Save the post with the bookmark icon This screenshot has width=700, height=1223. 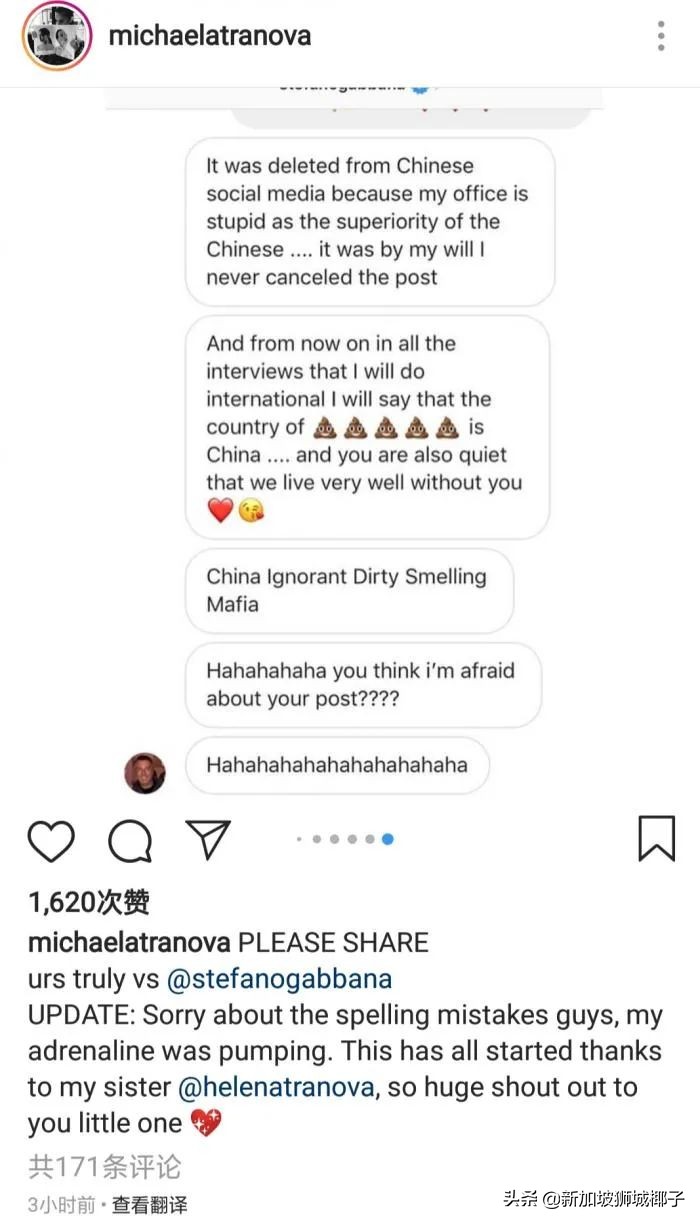coord(656,839)
